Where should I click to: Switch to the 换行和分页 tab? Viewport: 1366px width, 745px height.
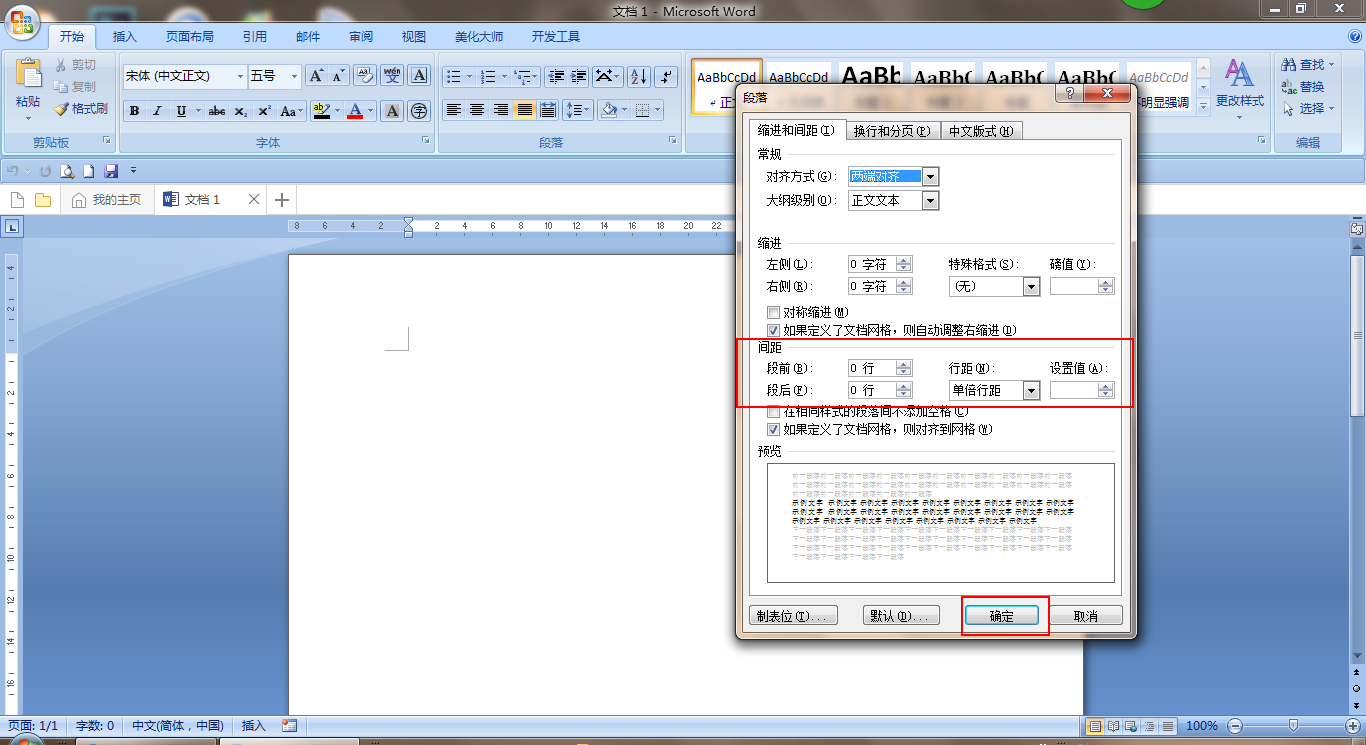[x=892, y=131]
